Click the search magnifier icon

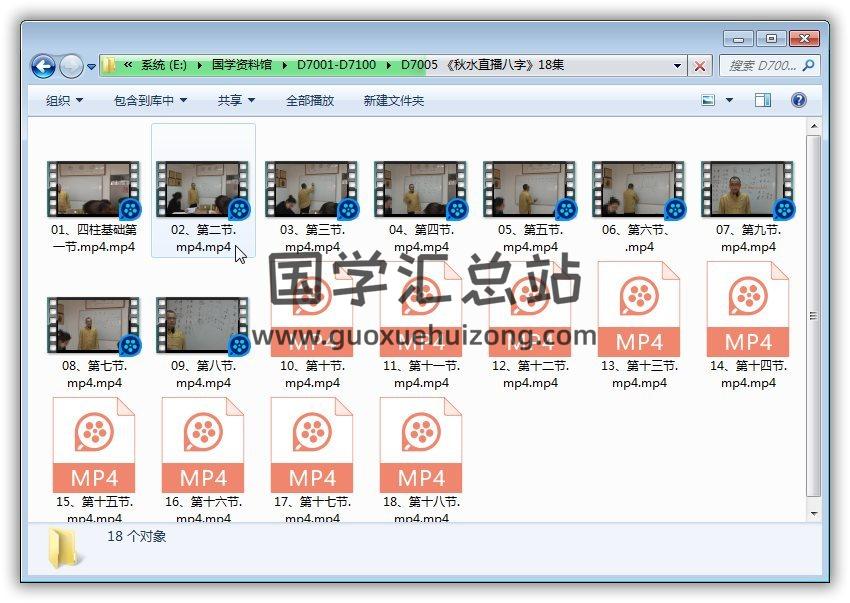coord(808,66)
